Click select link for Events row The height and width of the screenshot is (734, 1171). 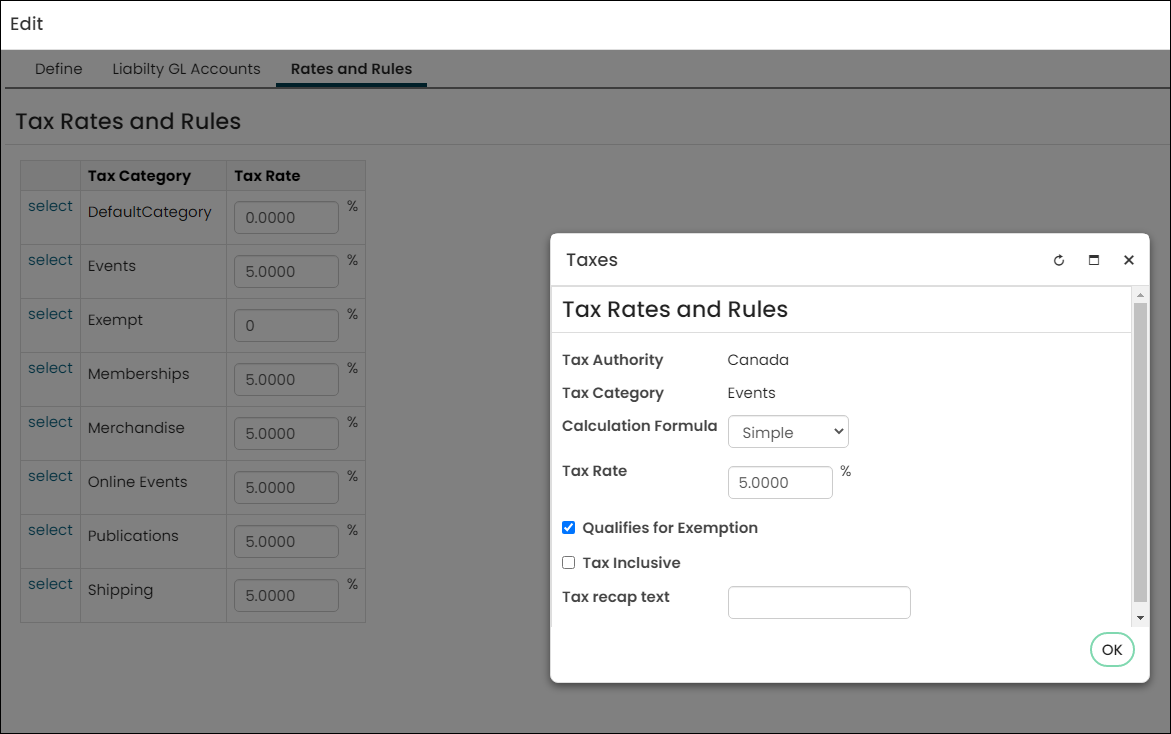click(x=50, y=260)
